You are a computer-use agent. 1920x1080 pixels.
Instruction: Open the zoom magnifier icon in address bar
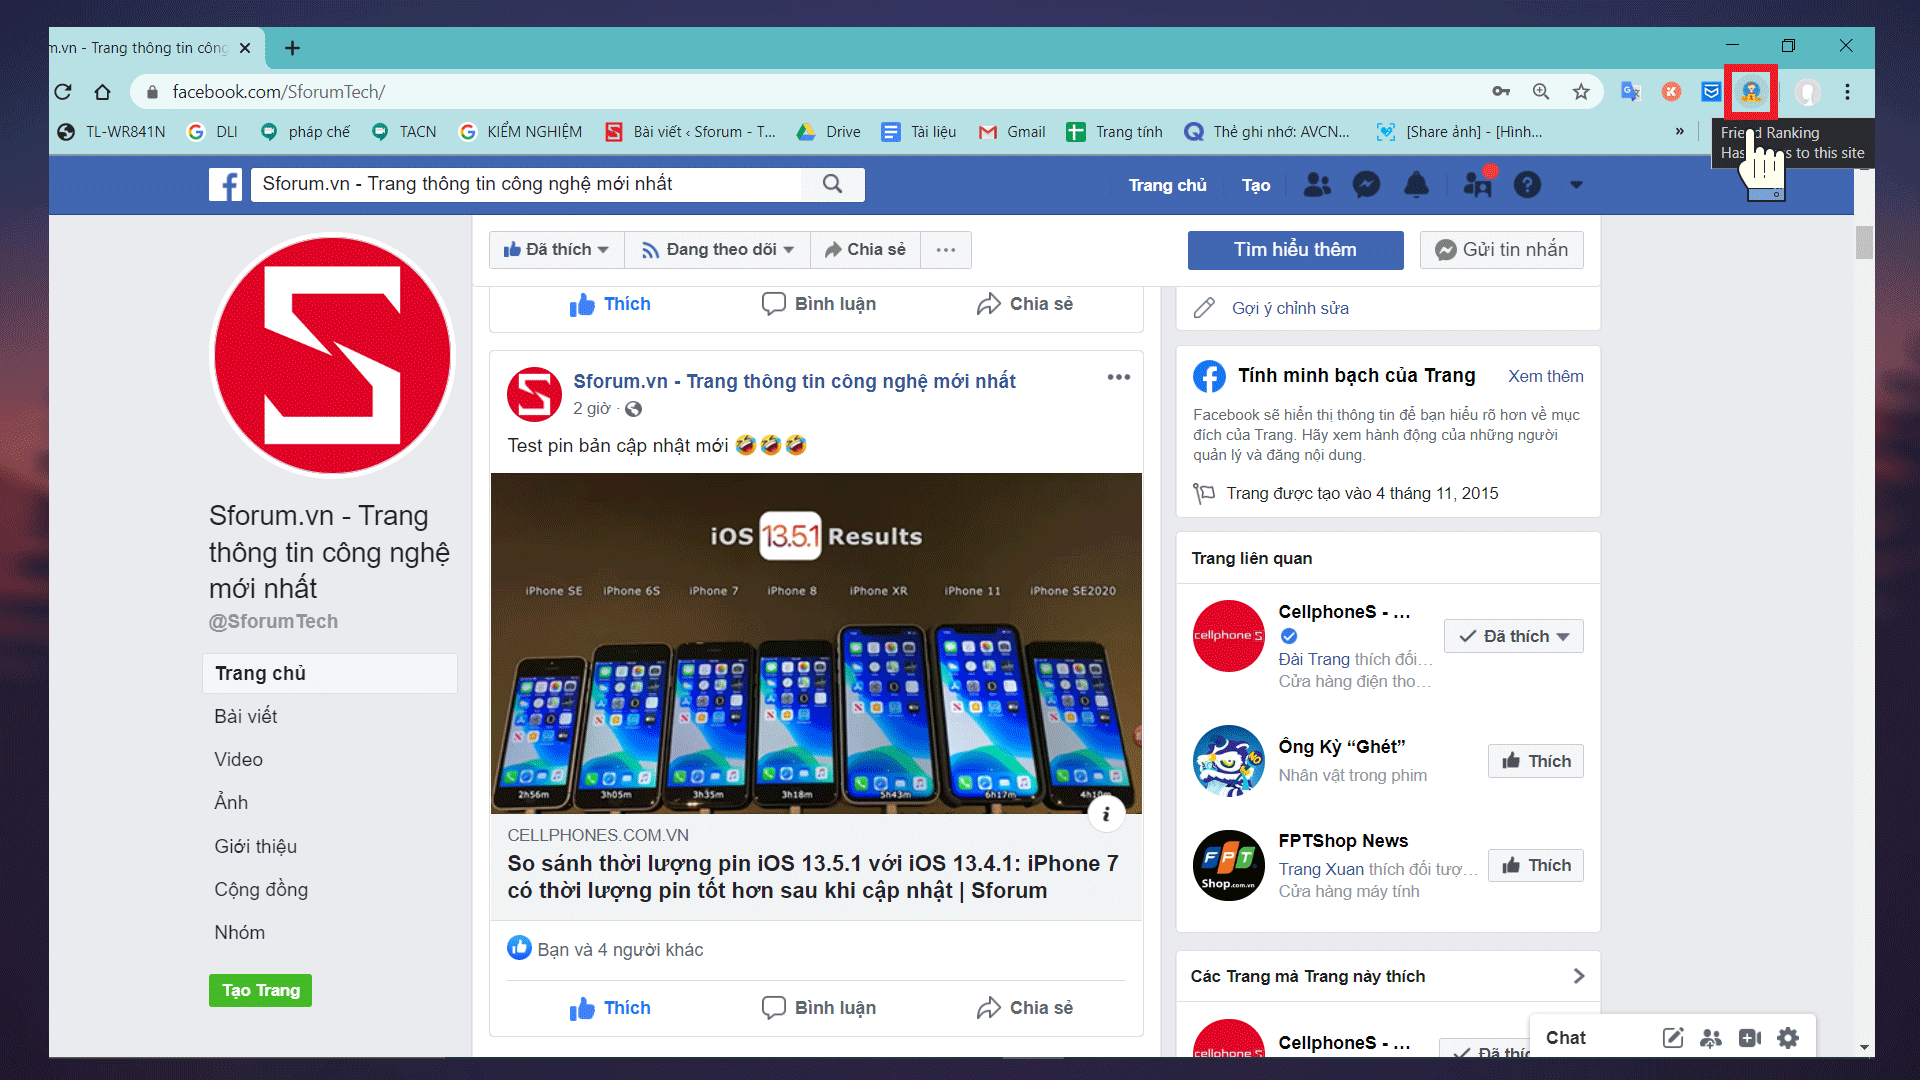(1541, 92)
